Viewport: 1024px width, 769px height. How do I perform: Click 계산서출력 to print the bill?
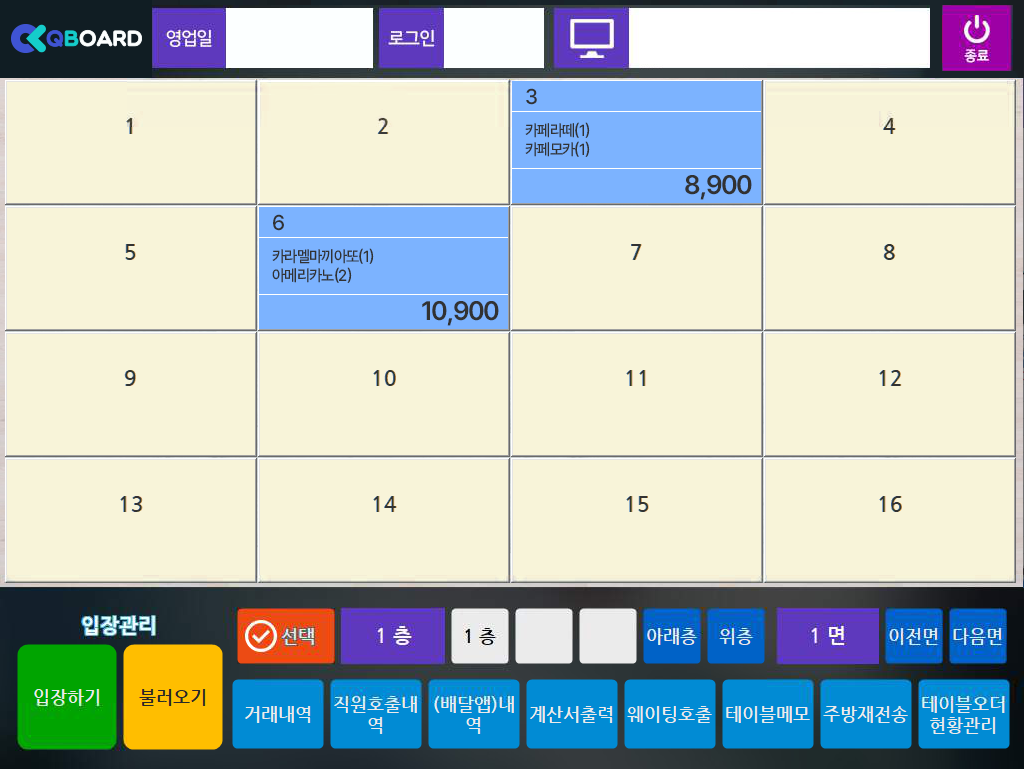coord(572,714)
